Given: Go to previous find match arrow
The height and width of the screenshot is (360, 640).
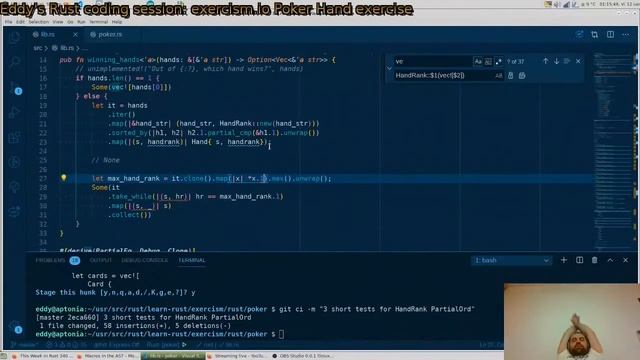Looking at the screenshot, I should tap(545, 61).
